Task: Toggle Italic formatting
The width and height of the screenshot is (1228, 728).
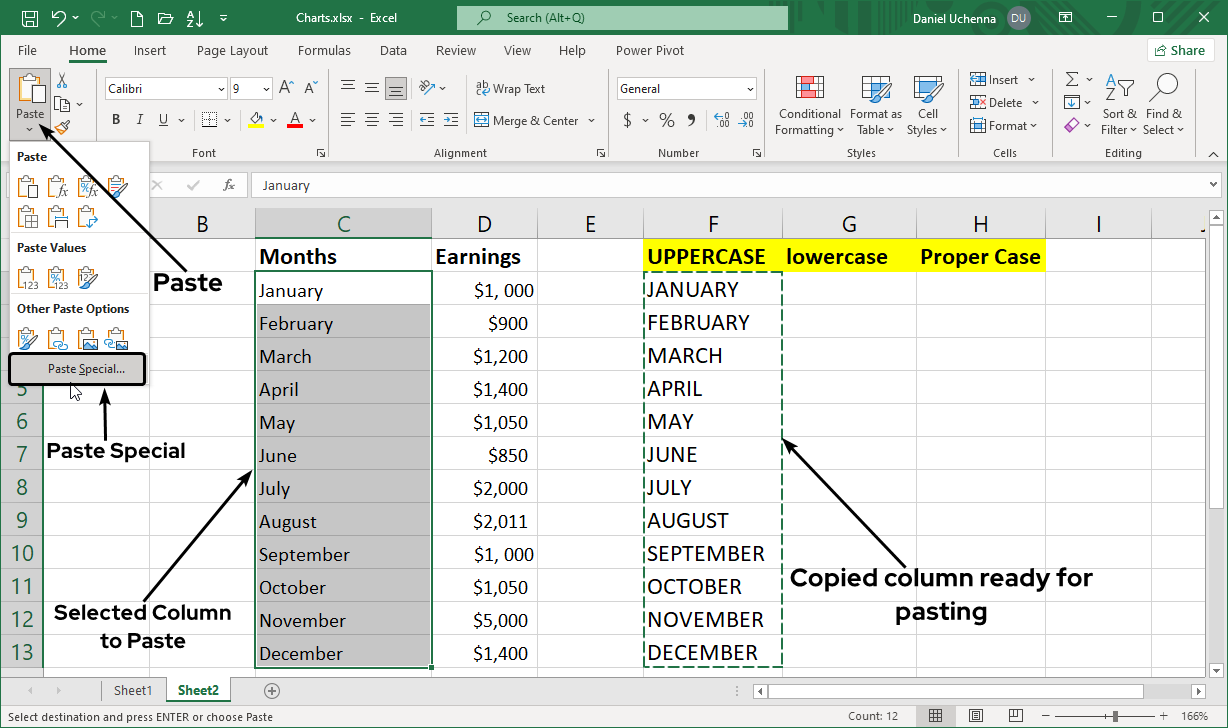Action: [x=138, y=120]
